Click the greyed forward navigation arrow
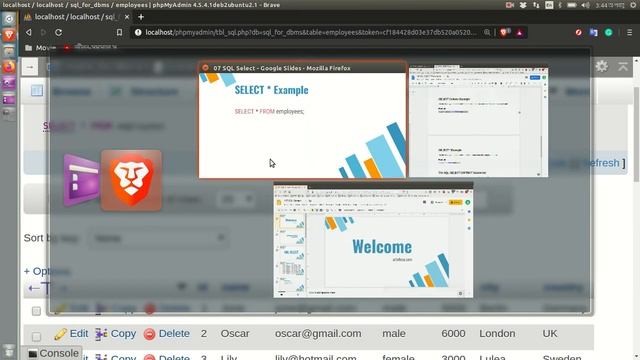Image resolution: width=640 pixels, height=360 pixels. (43, 32)
